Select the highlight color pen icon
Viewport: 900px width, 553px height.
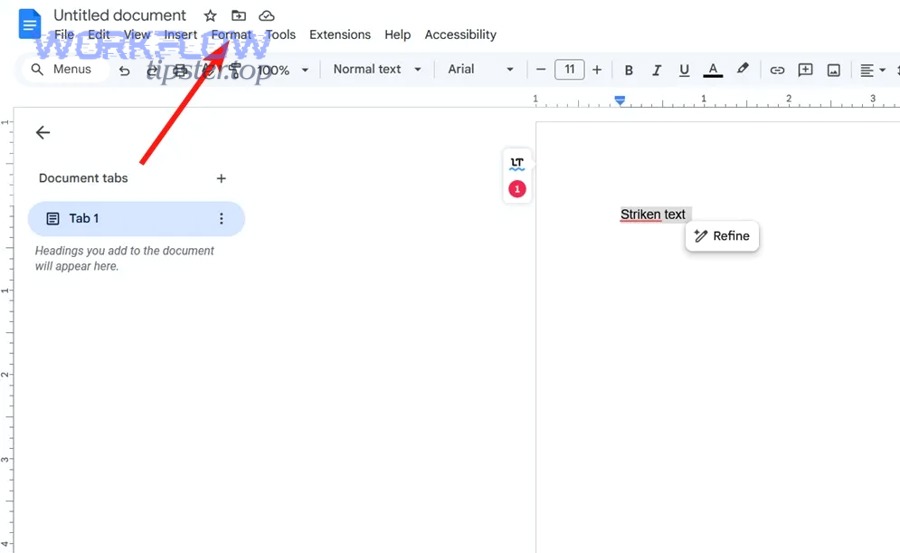(742, 70)
